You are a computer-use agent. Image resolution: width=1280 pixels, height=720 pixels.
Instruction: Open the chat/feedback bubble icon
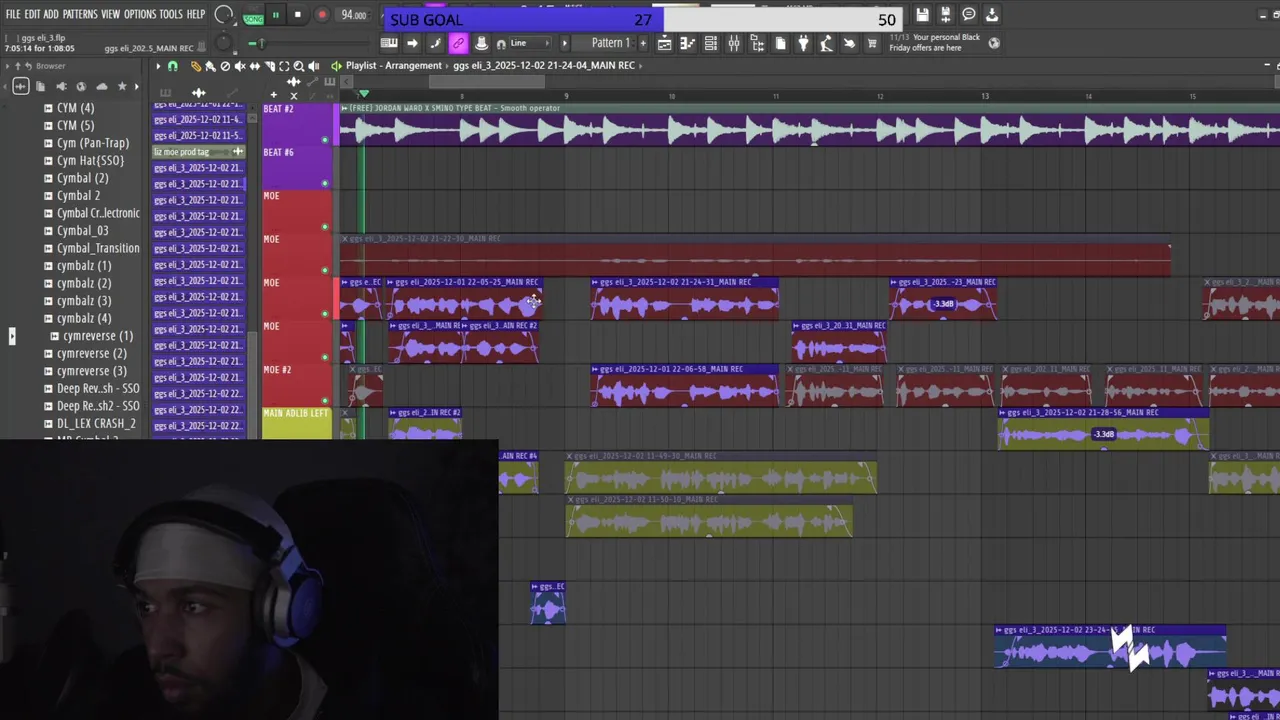tap(969, 15)
